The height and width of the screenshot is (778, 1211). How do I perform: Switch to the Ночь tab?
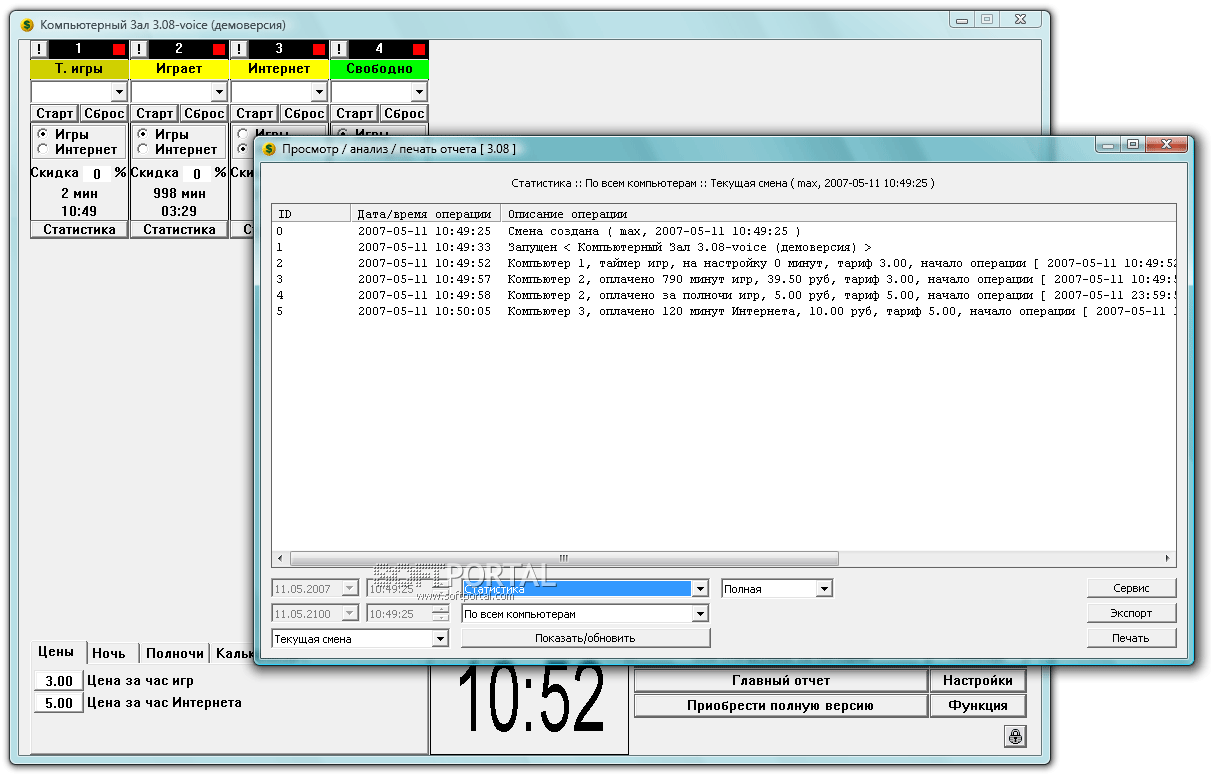[x=109, y=653]
